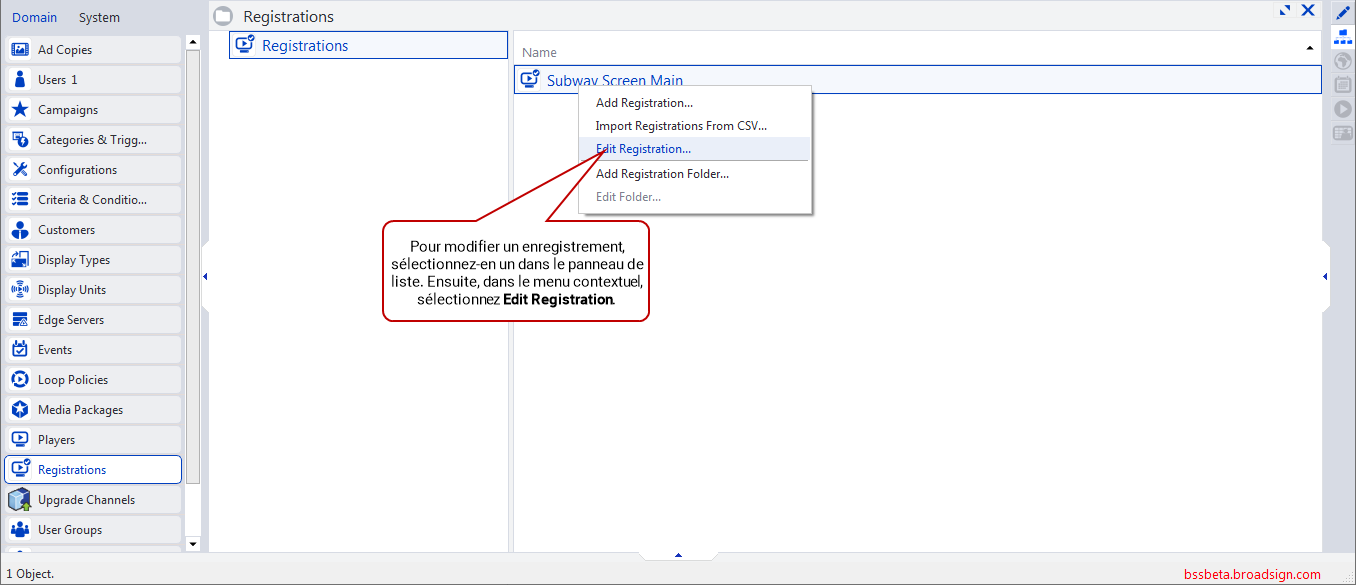The width and height of the screenshot is (1356, 585).
Task: Click the calendar icon in right toolbar
Action: pos(1342,85)
